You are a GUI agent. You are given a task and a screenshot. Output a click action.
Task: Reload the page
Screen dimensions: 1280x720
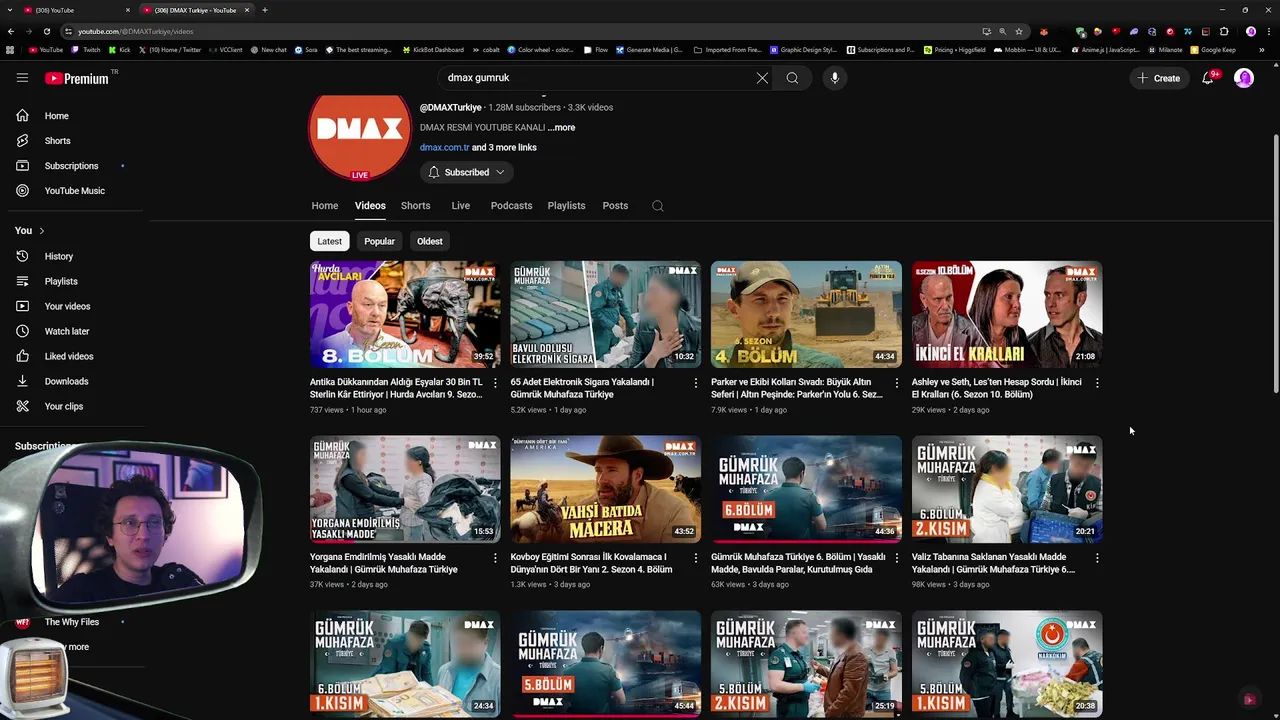[x=47, y=31]
